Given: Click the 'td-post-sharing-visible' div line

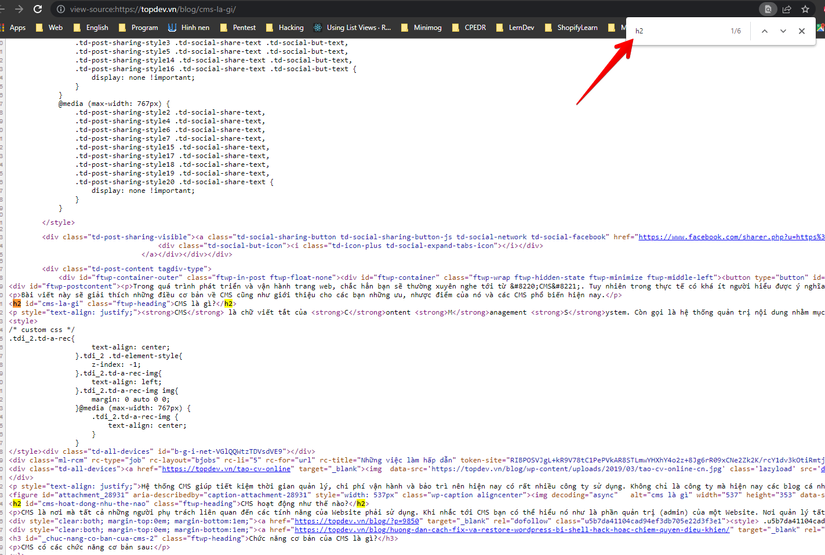Looking at the screenshot, I should pyautogui.click(x=434, y=237).
